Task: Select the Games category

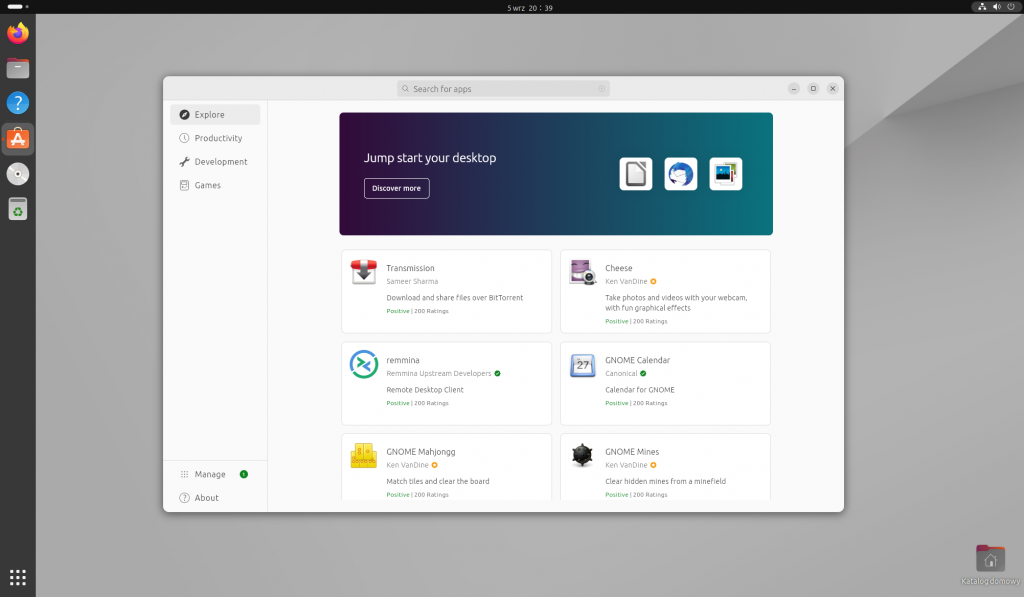Action: [x=204, y=185]
